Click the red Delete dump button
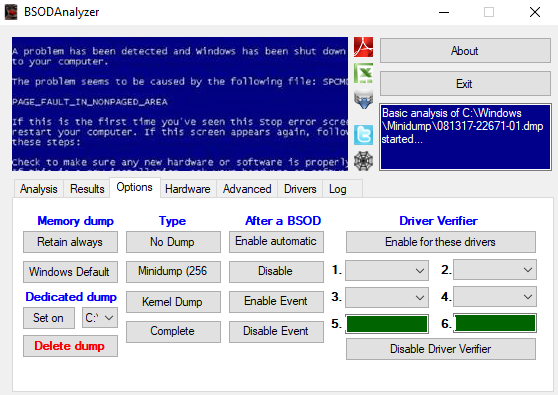 70,346
